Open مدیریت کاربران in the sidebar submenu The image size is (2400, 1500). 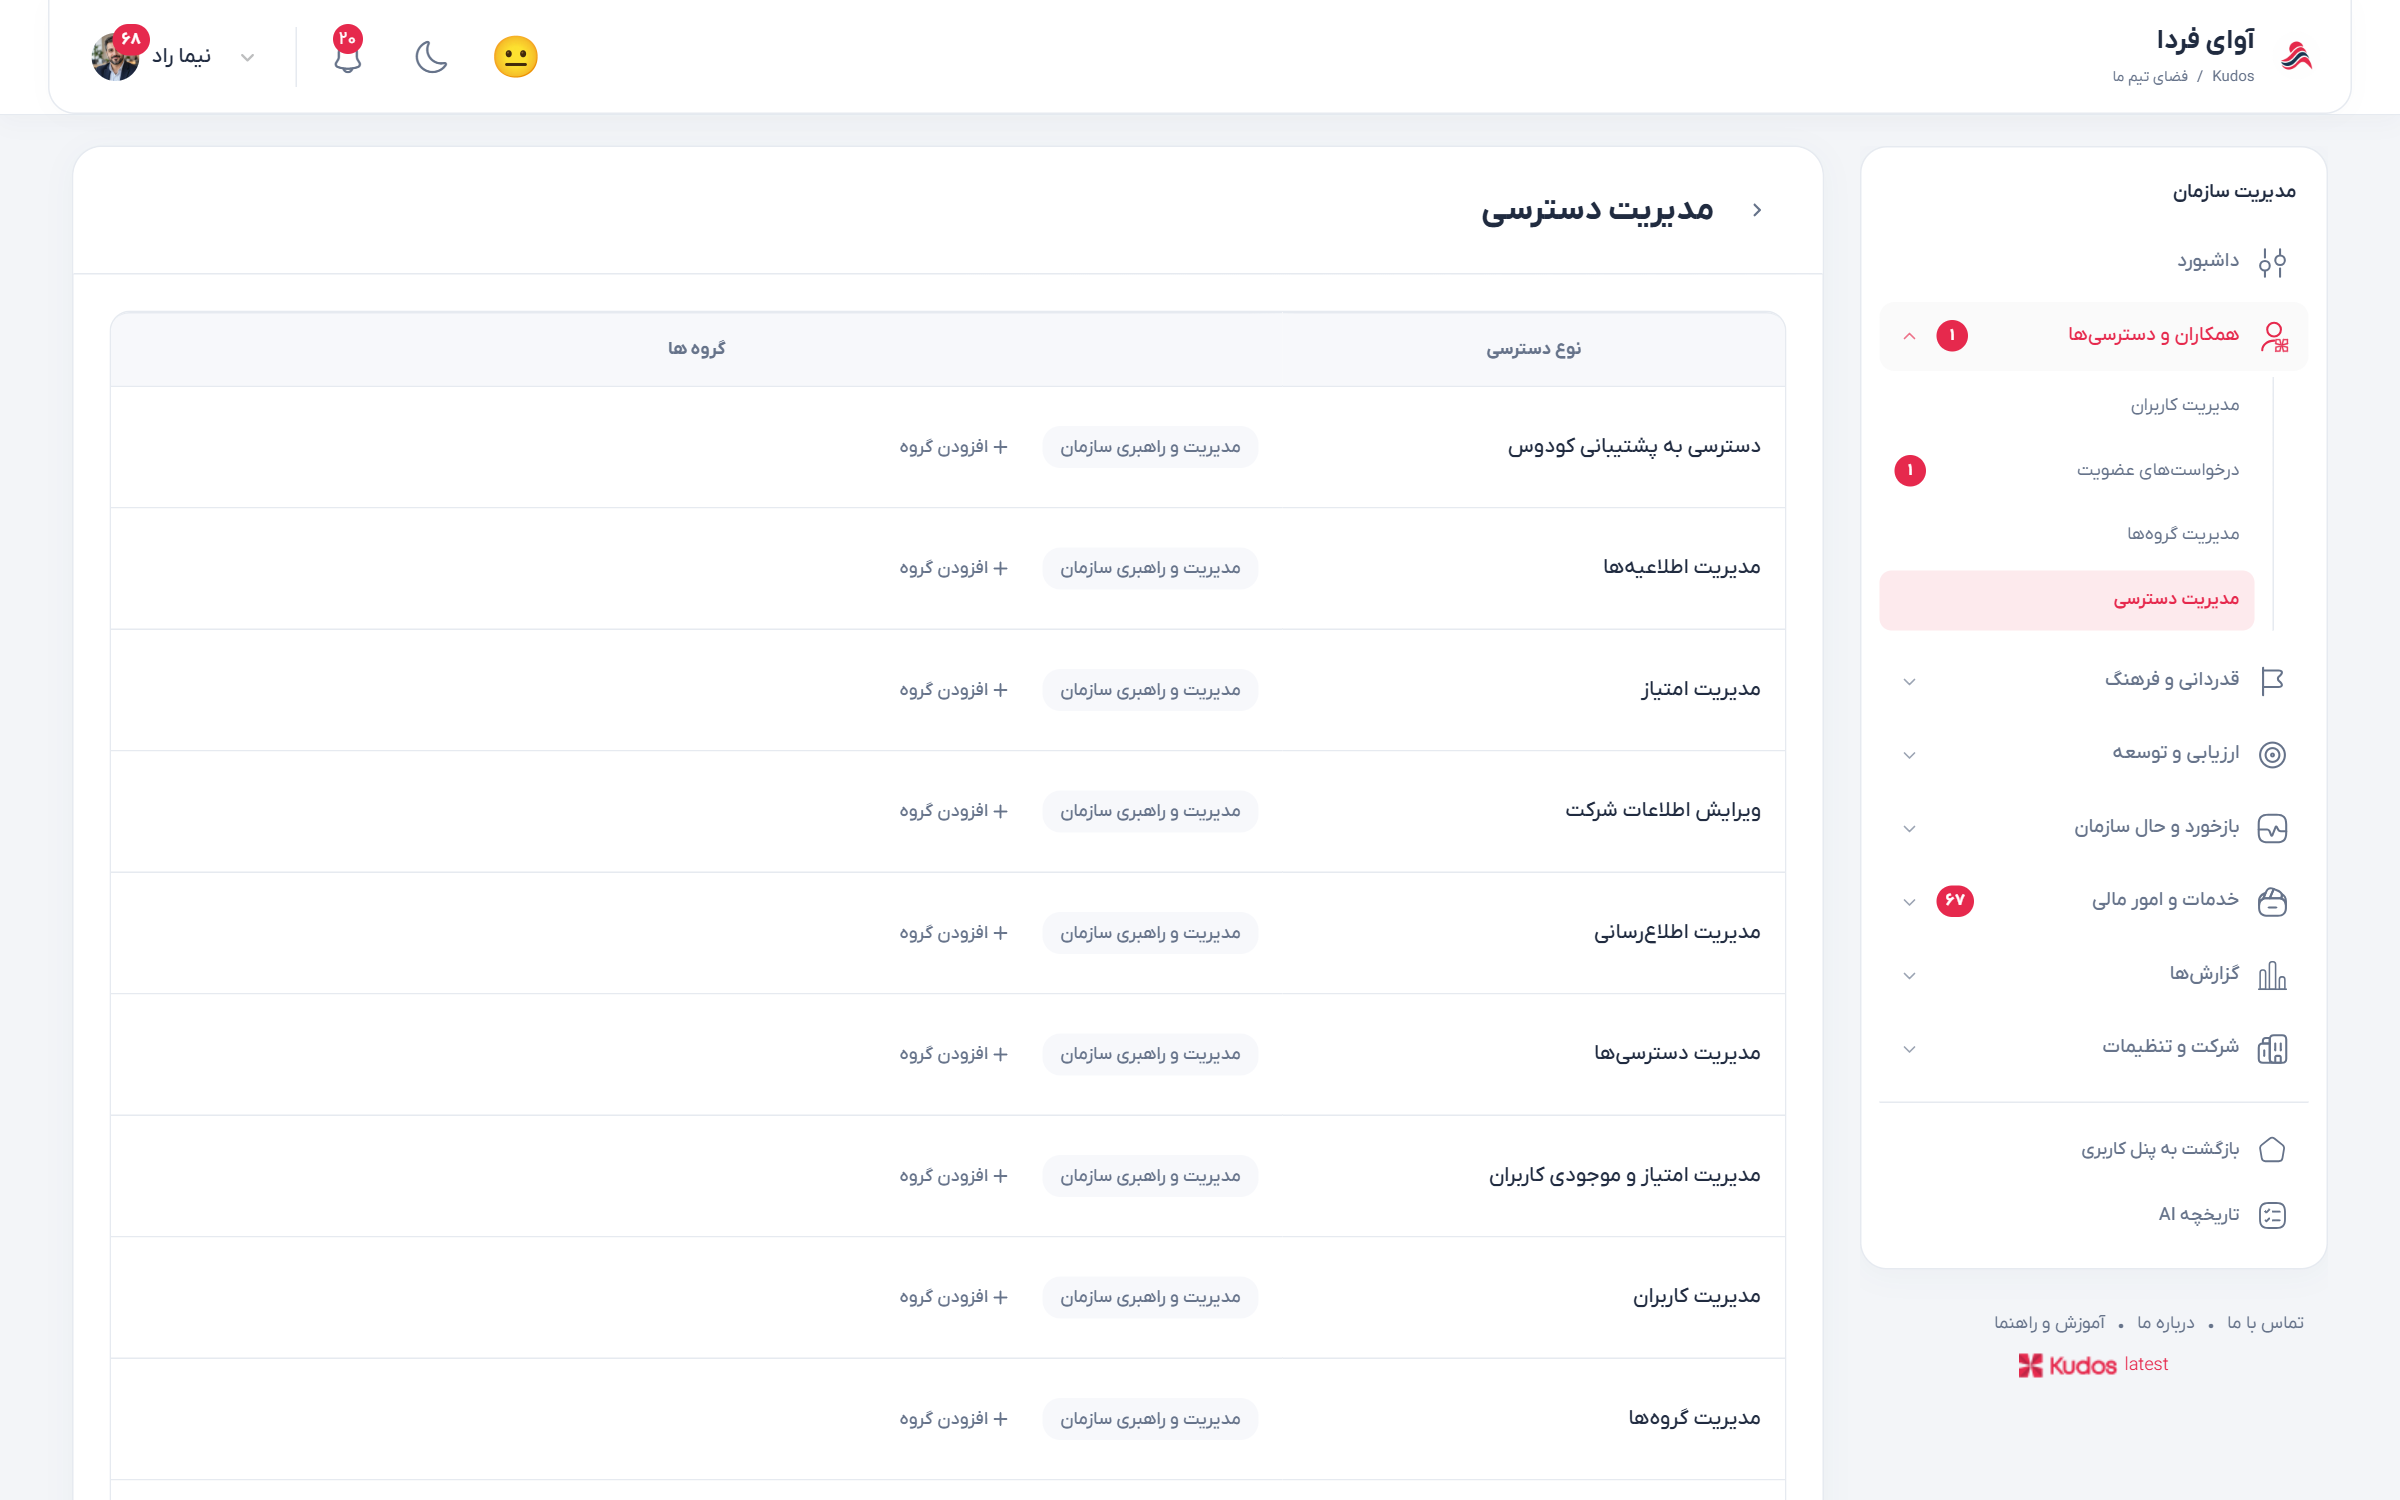pos(2184,405)
